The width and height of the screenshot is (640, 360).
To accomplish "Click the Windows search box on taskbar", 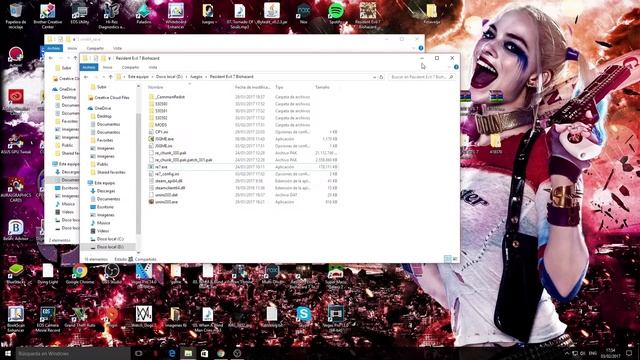I will click(73, 353).
